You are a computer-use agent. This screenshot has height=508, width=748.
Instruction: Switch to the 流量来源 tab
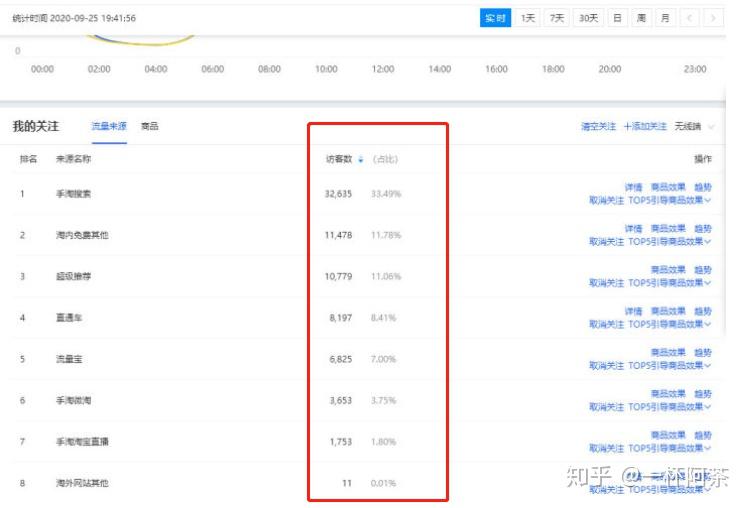pos(109,126)
